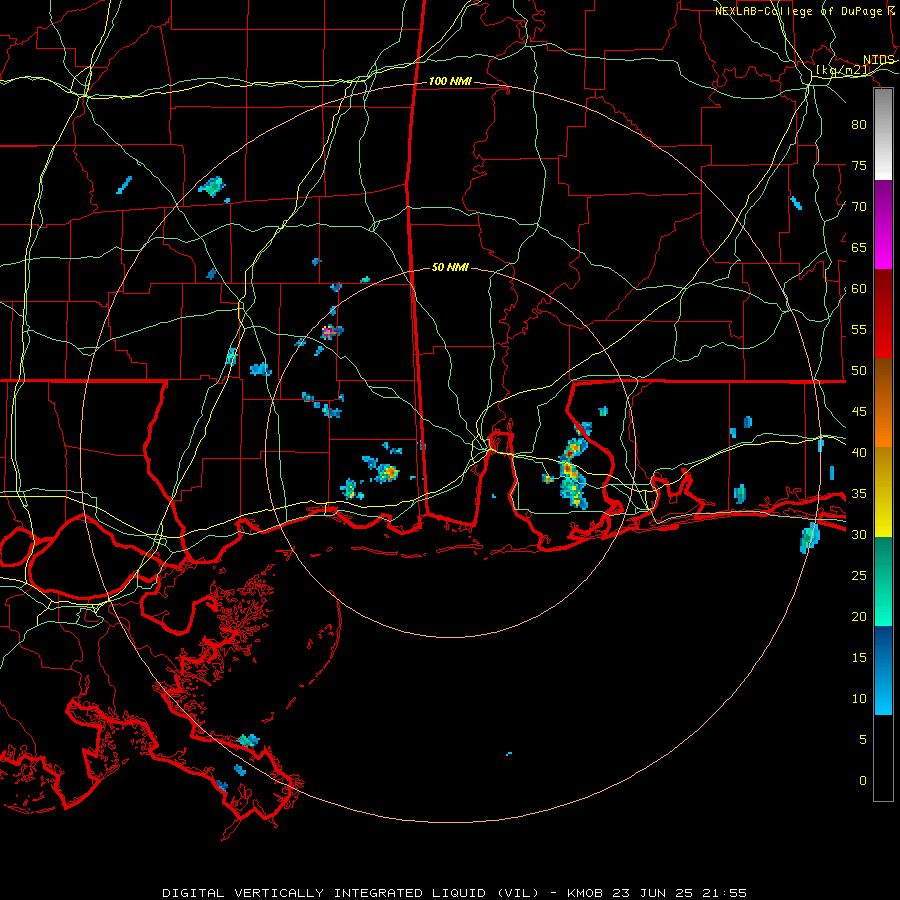Click the scale value "10"
The image size is (900, 900).
859,699
